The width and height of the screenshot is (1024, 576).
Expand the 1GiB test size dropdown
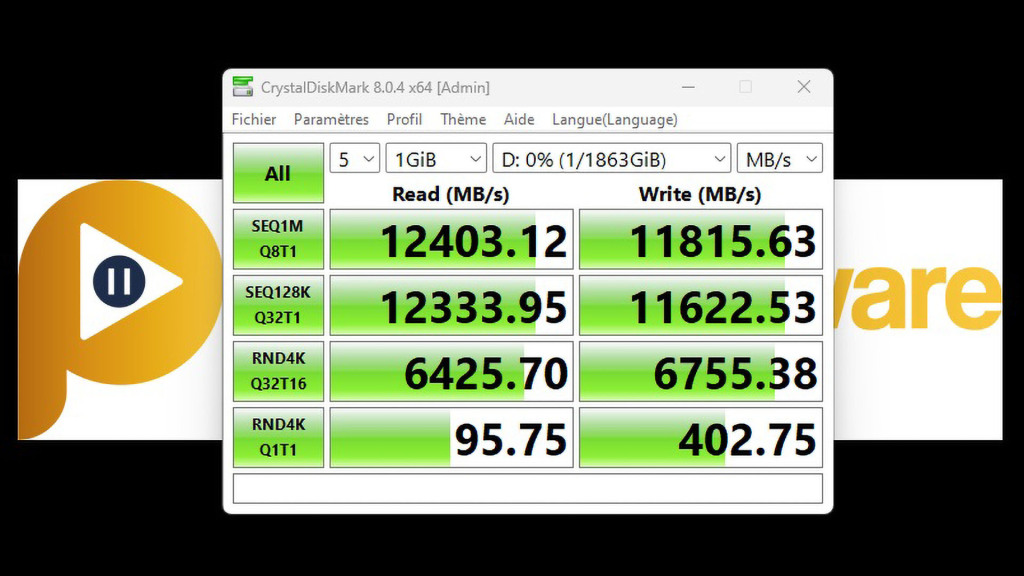click(x=436, y=159)
